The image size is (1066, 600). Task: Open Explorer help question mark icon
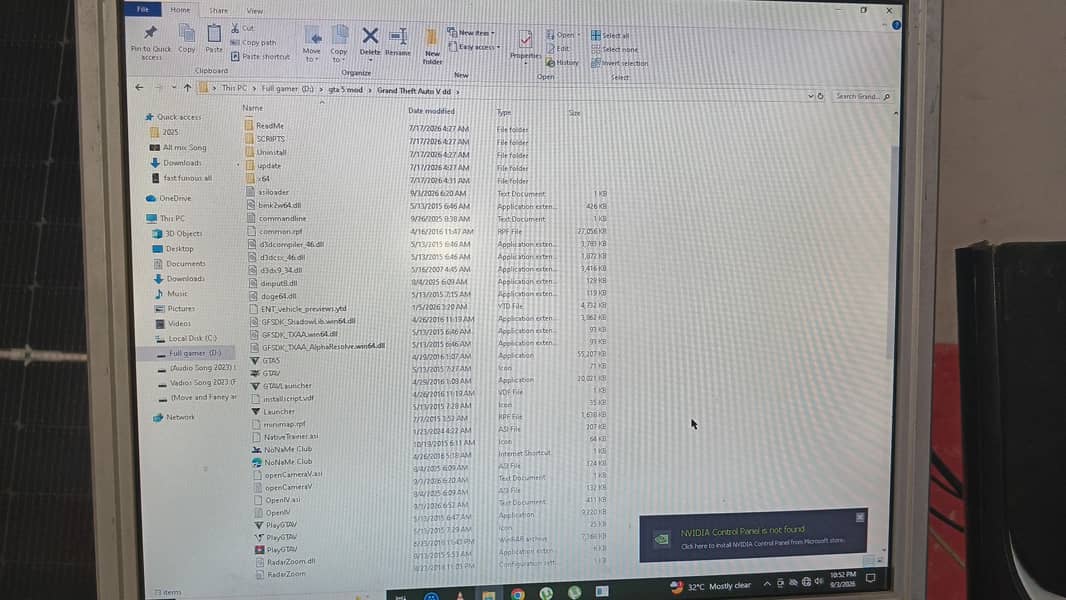pos(896,25)
